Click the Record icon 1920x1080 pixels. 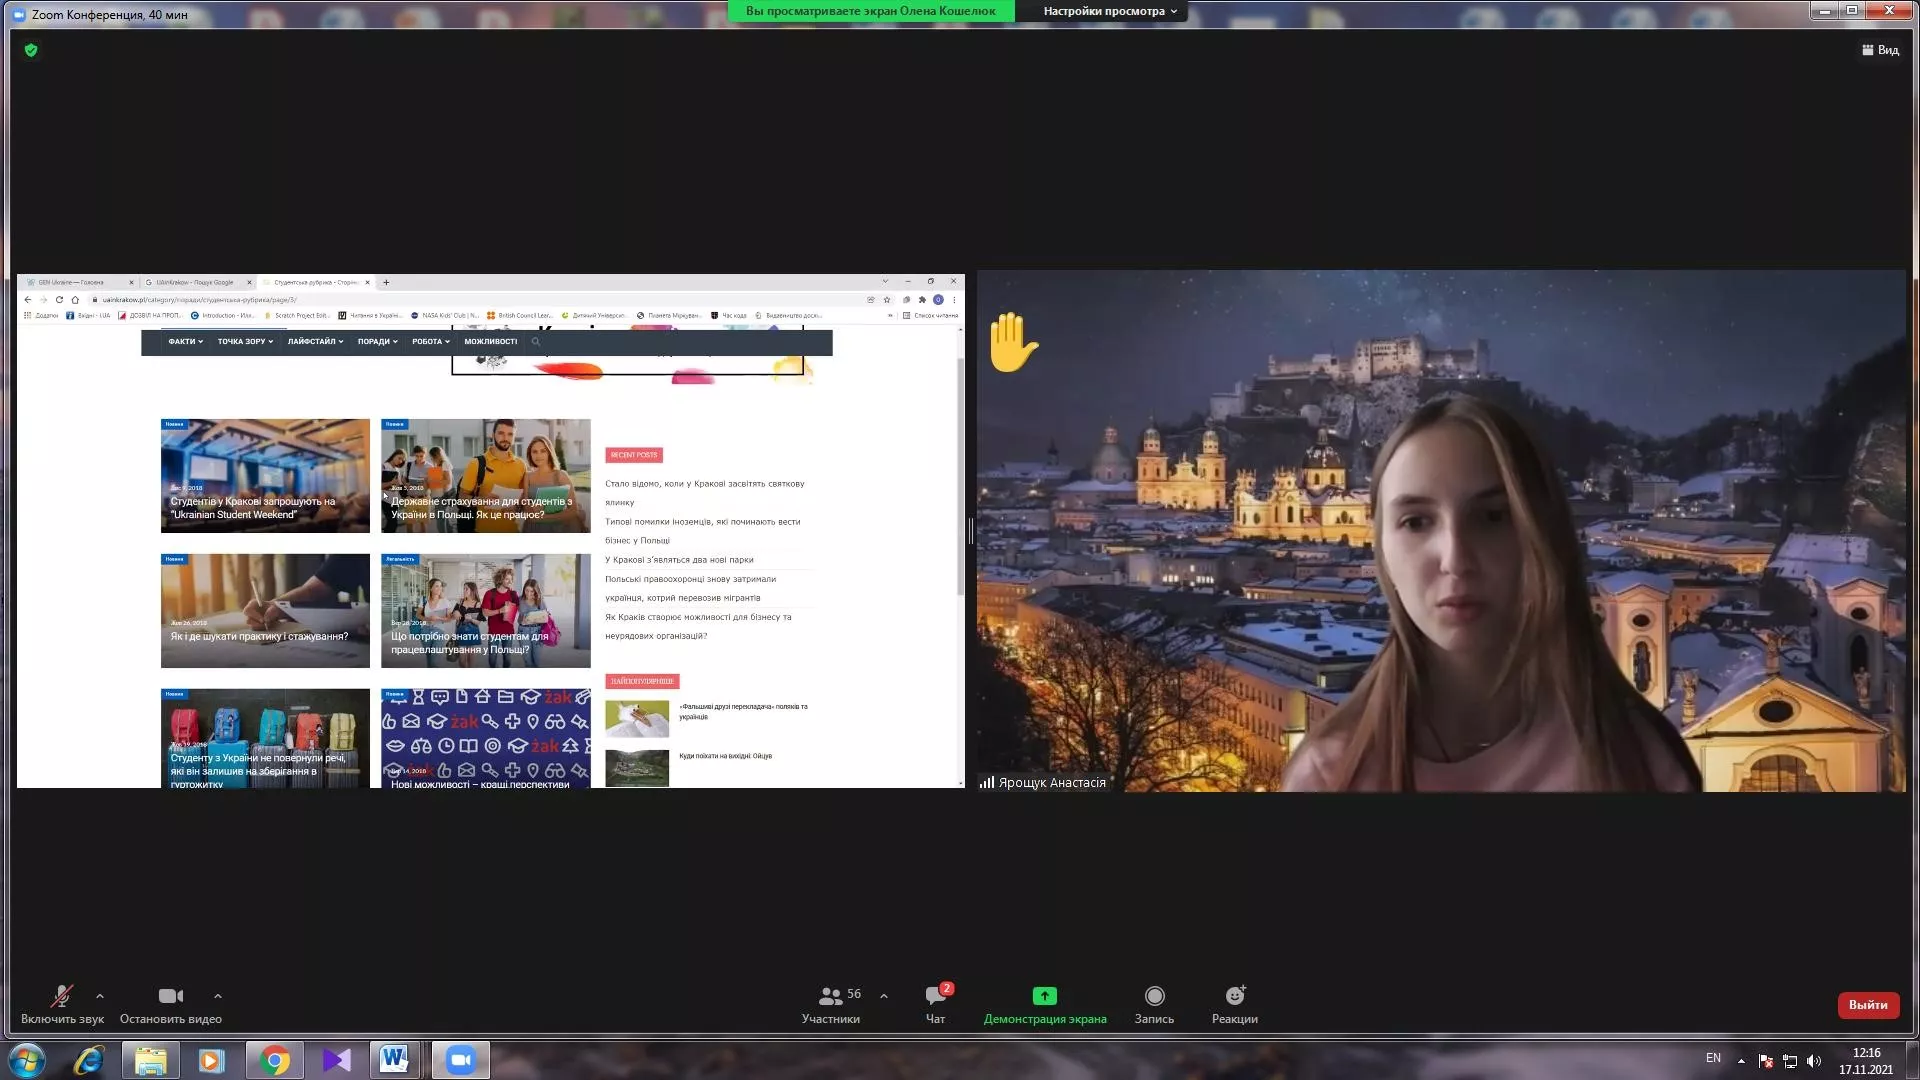[x=1154, y=996]
